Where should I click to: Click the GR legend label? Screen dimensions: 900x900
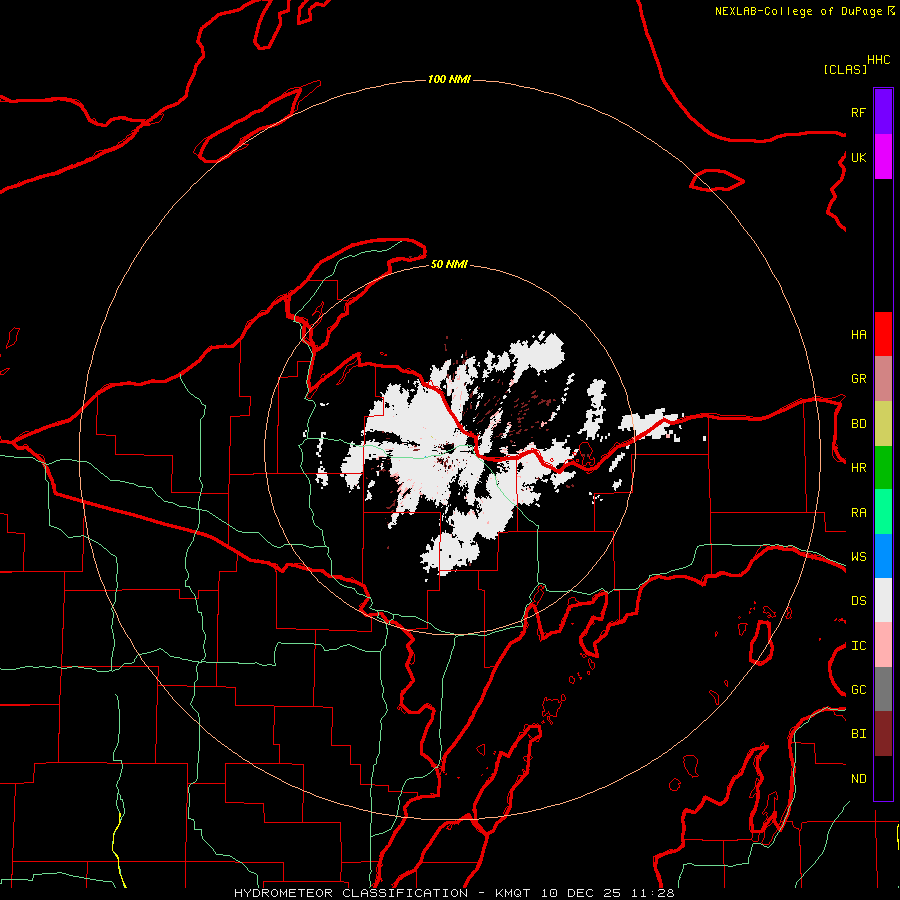tap(859, 379)
